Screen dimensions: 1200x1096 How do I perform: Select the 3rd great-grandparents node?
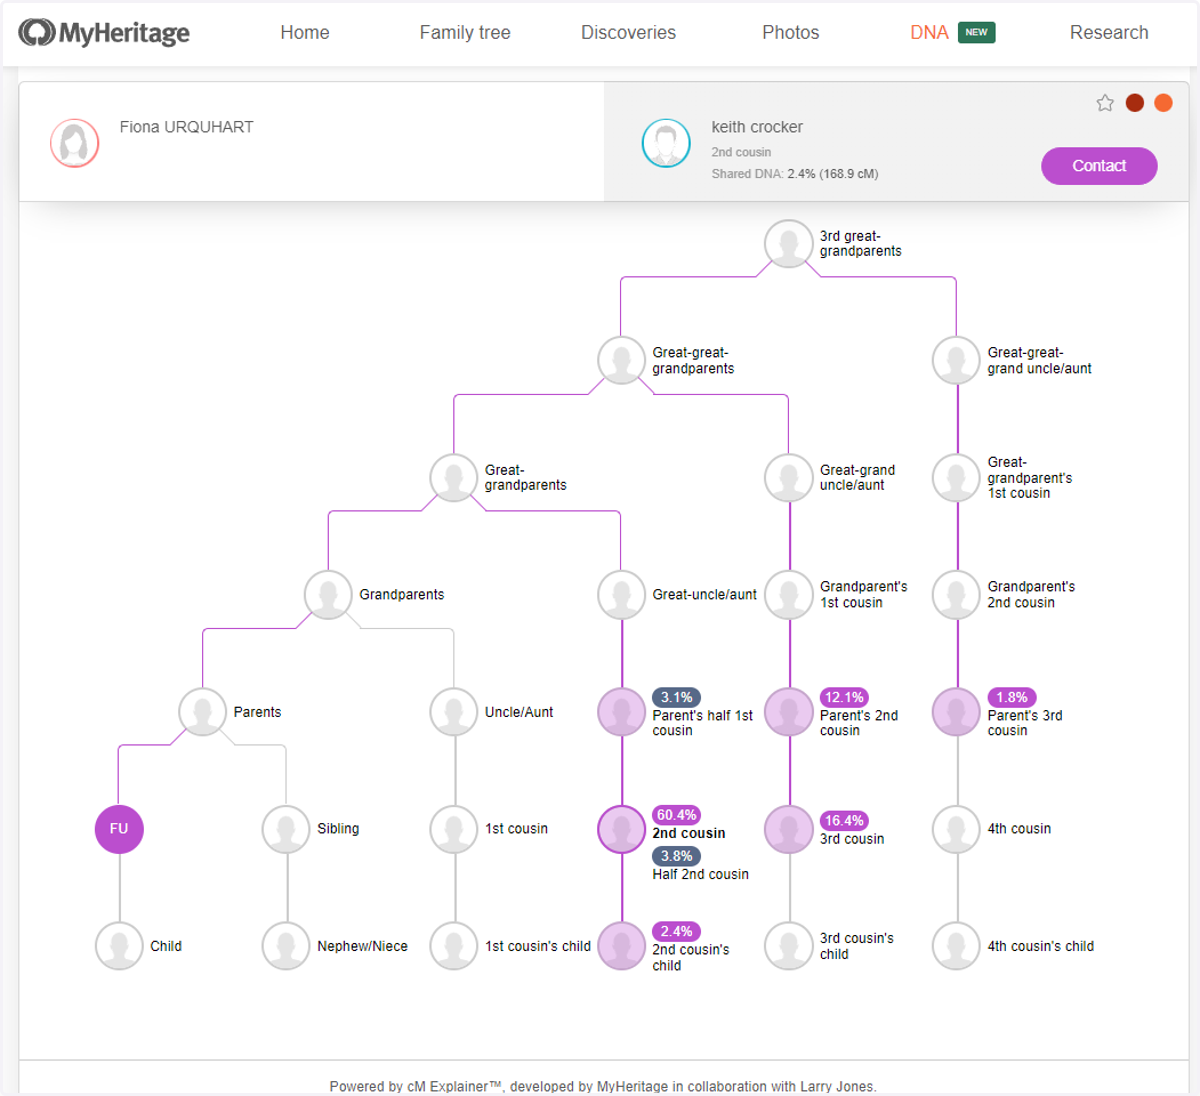tap(789, 244)
